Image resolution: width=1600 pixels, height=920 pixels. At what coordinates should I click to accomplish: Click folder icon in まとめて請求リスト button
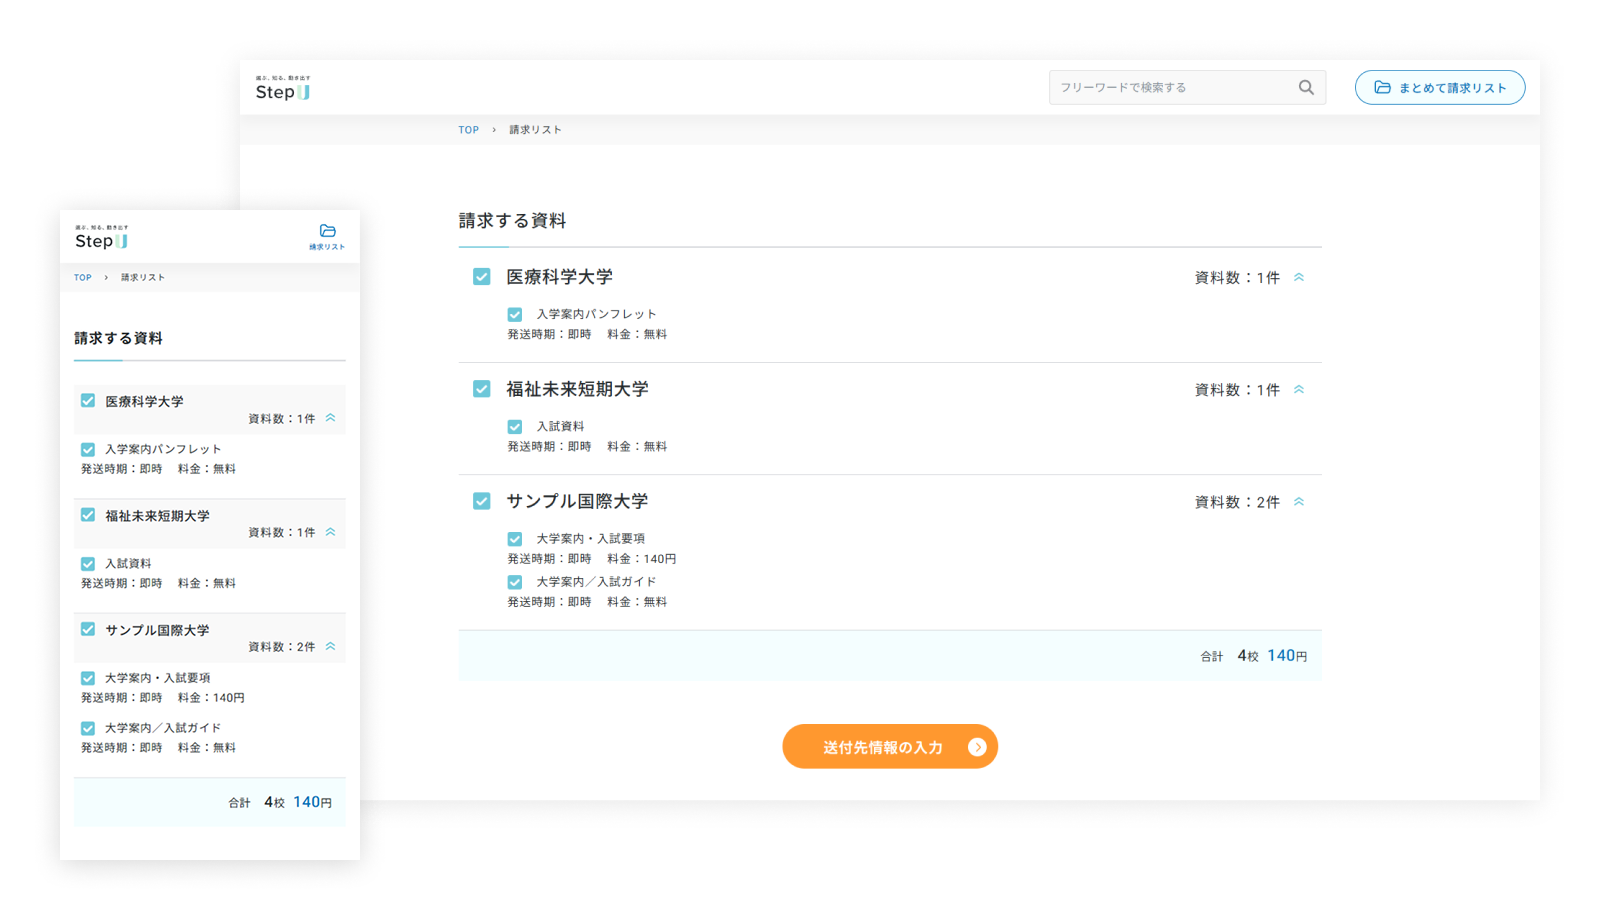[1382, 88]
